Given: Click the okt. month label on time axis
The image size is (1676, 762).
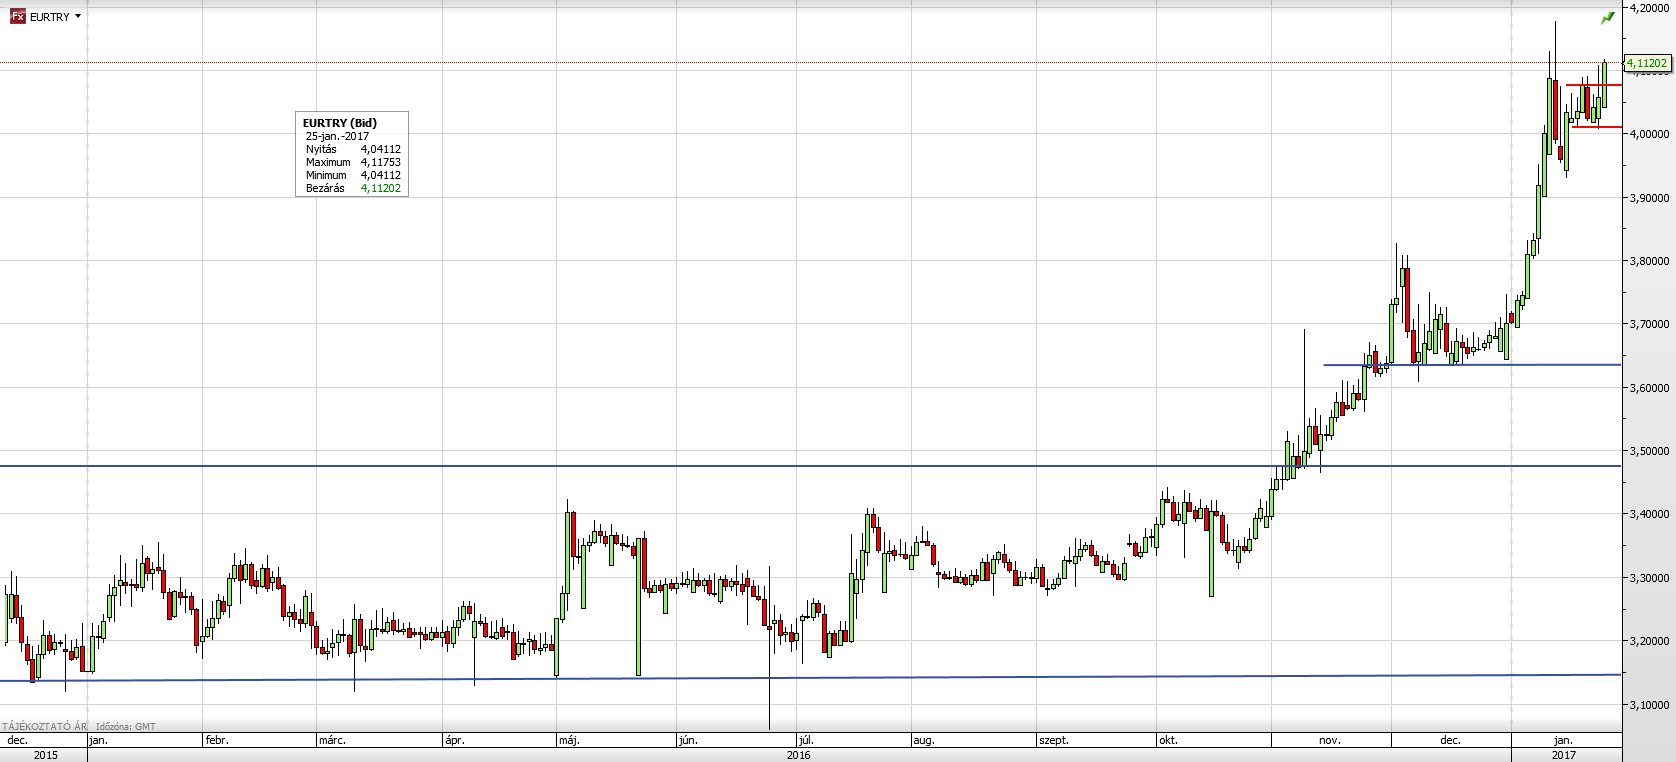Looking at the screenshot, I should tap(1168, 741).
